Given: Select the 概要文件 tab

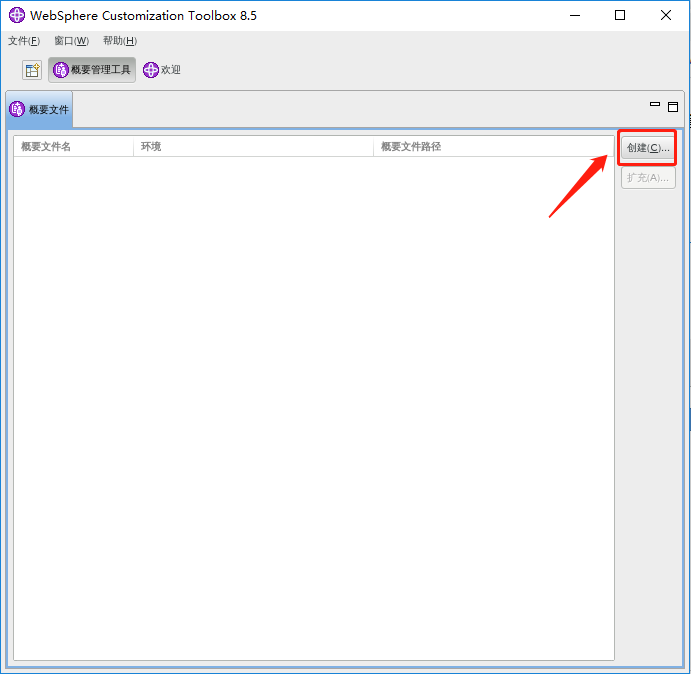Looking at the screenshot, I should (x=40, y=109).
